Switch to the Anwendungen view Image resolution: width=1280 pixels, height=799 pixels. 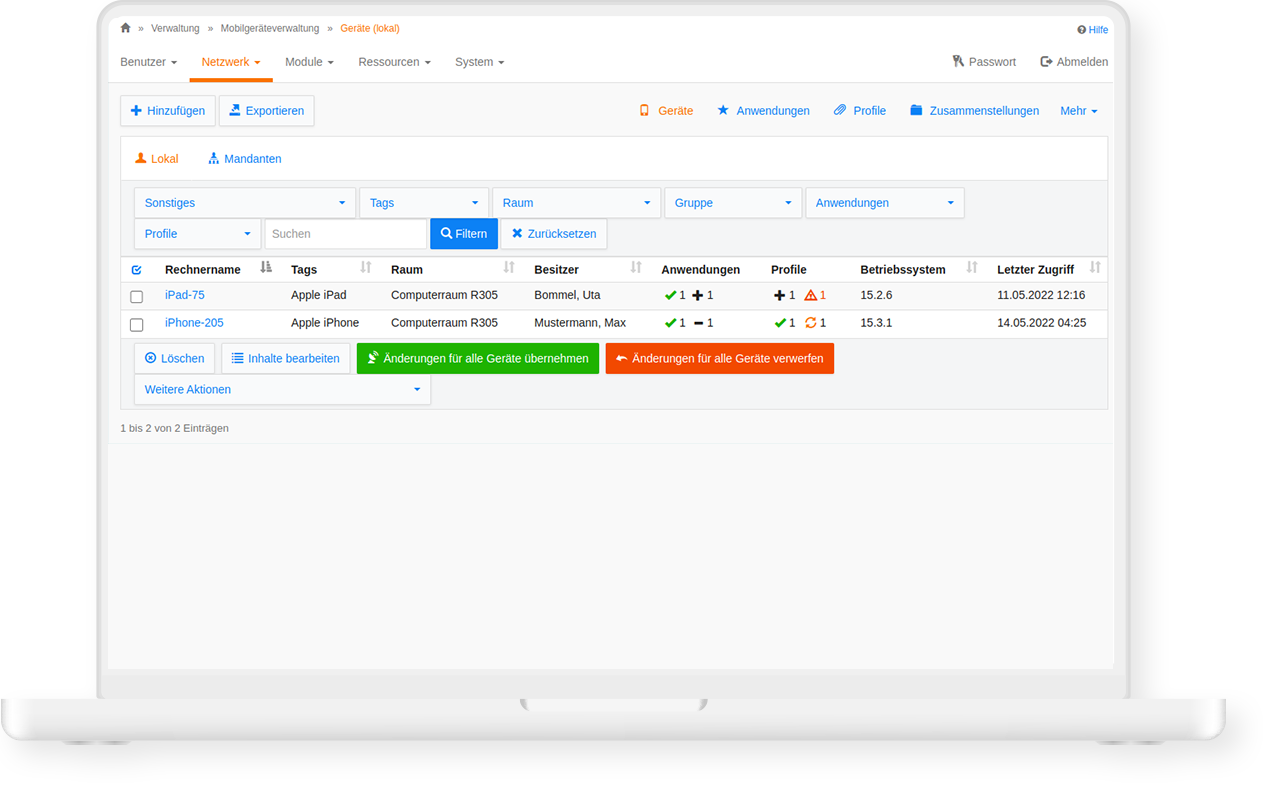point(763,111)
